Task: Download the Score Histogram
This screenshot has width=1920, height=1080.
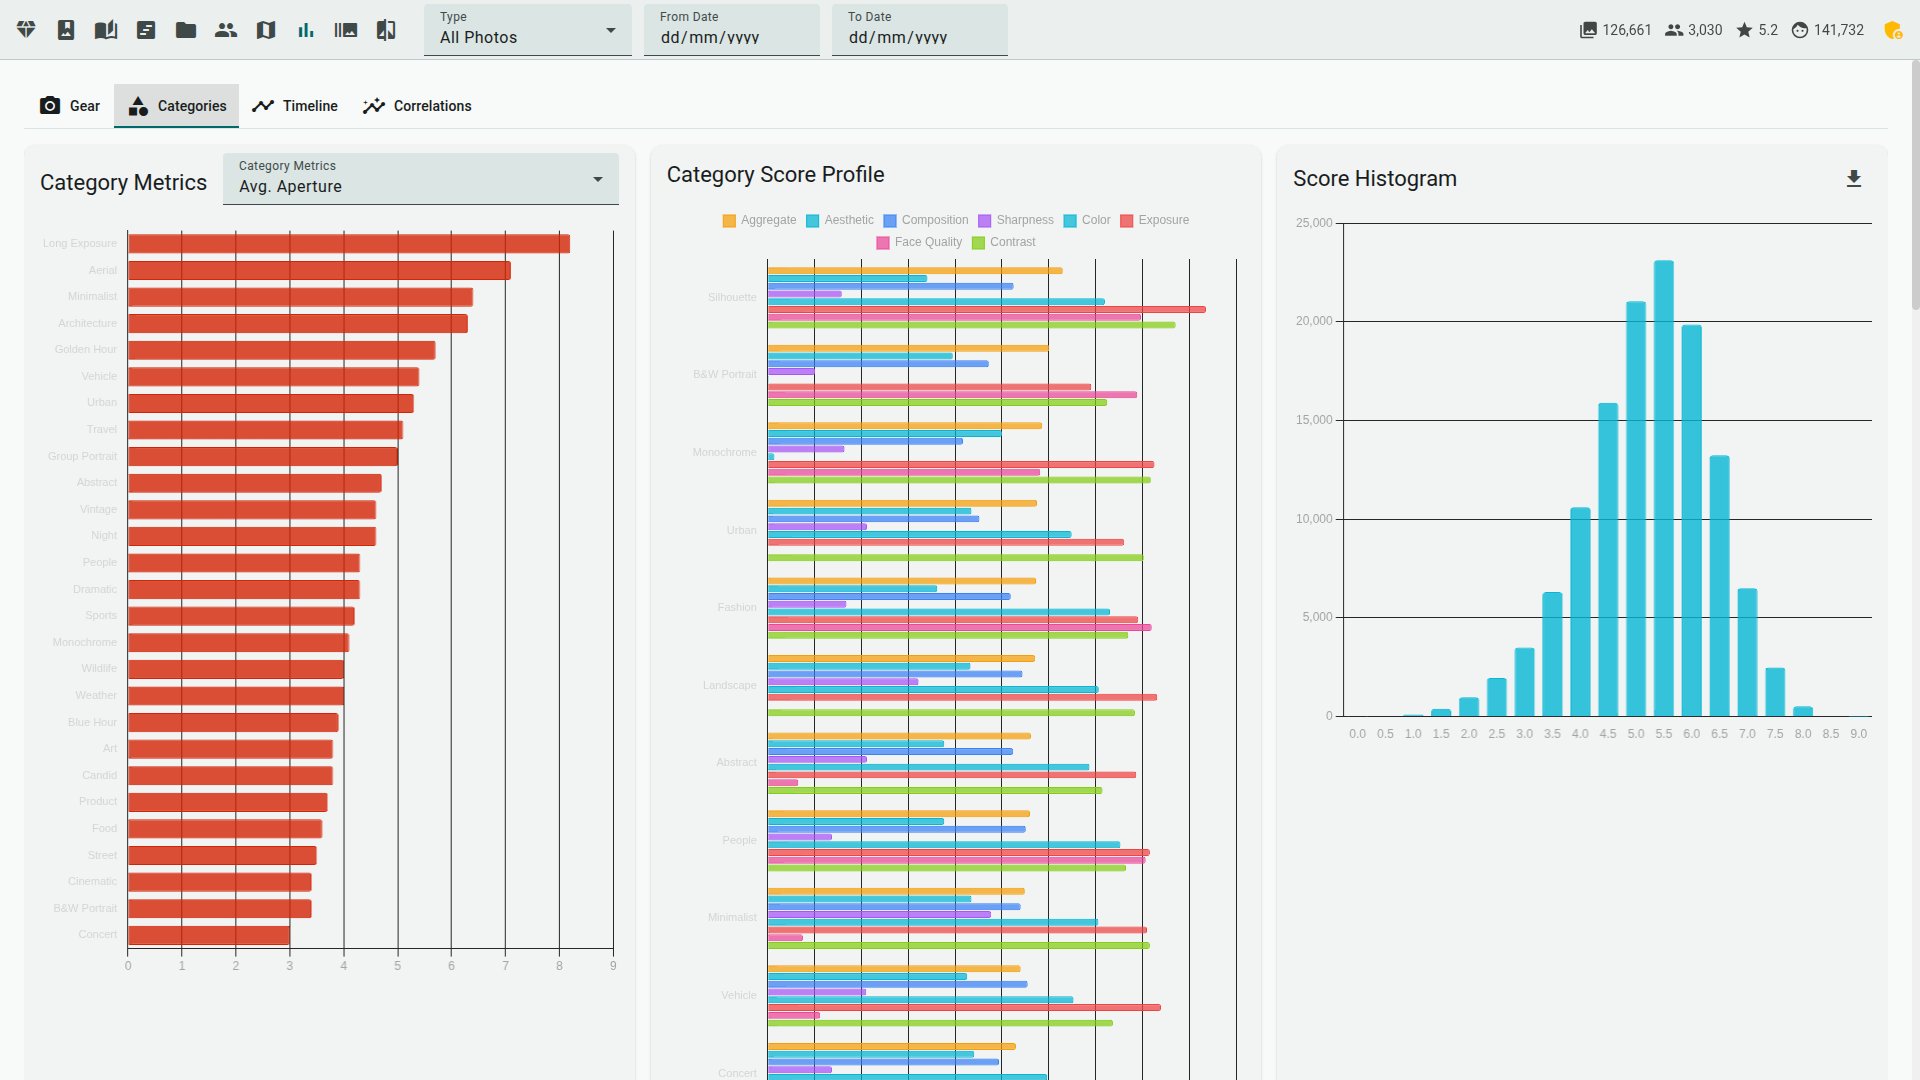Action: tap(1854, 179)
